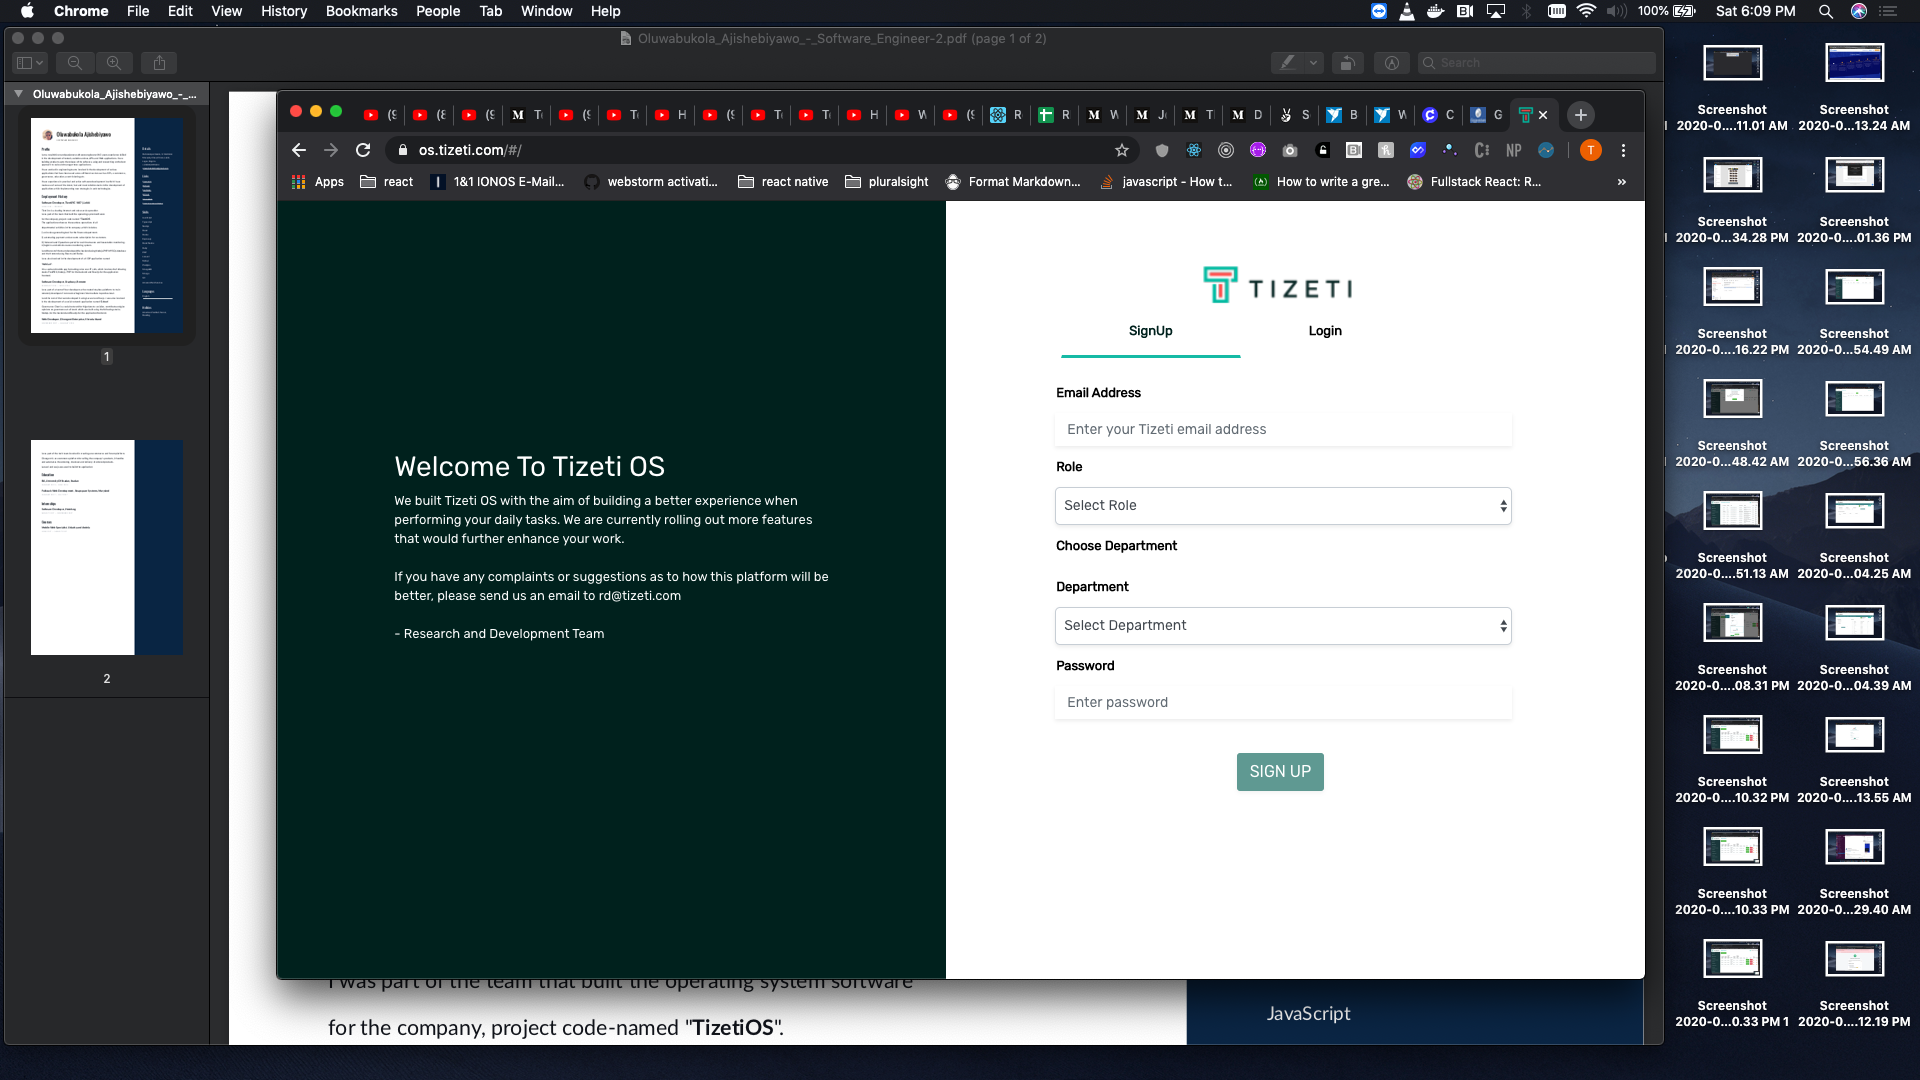Open Chrome's three-dot menu
Image resolution: width=1920 pixels, height=1080 pixels.
(1623, 150)
